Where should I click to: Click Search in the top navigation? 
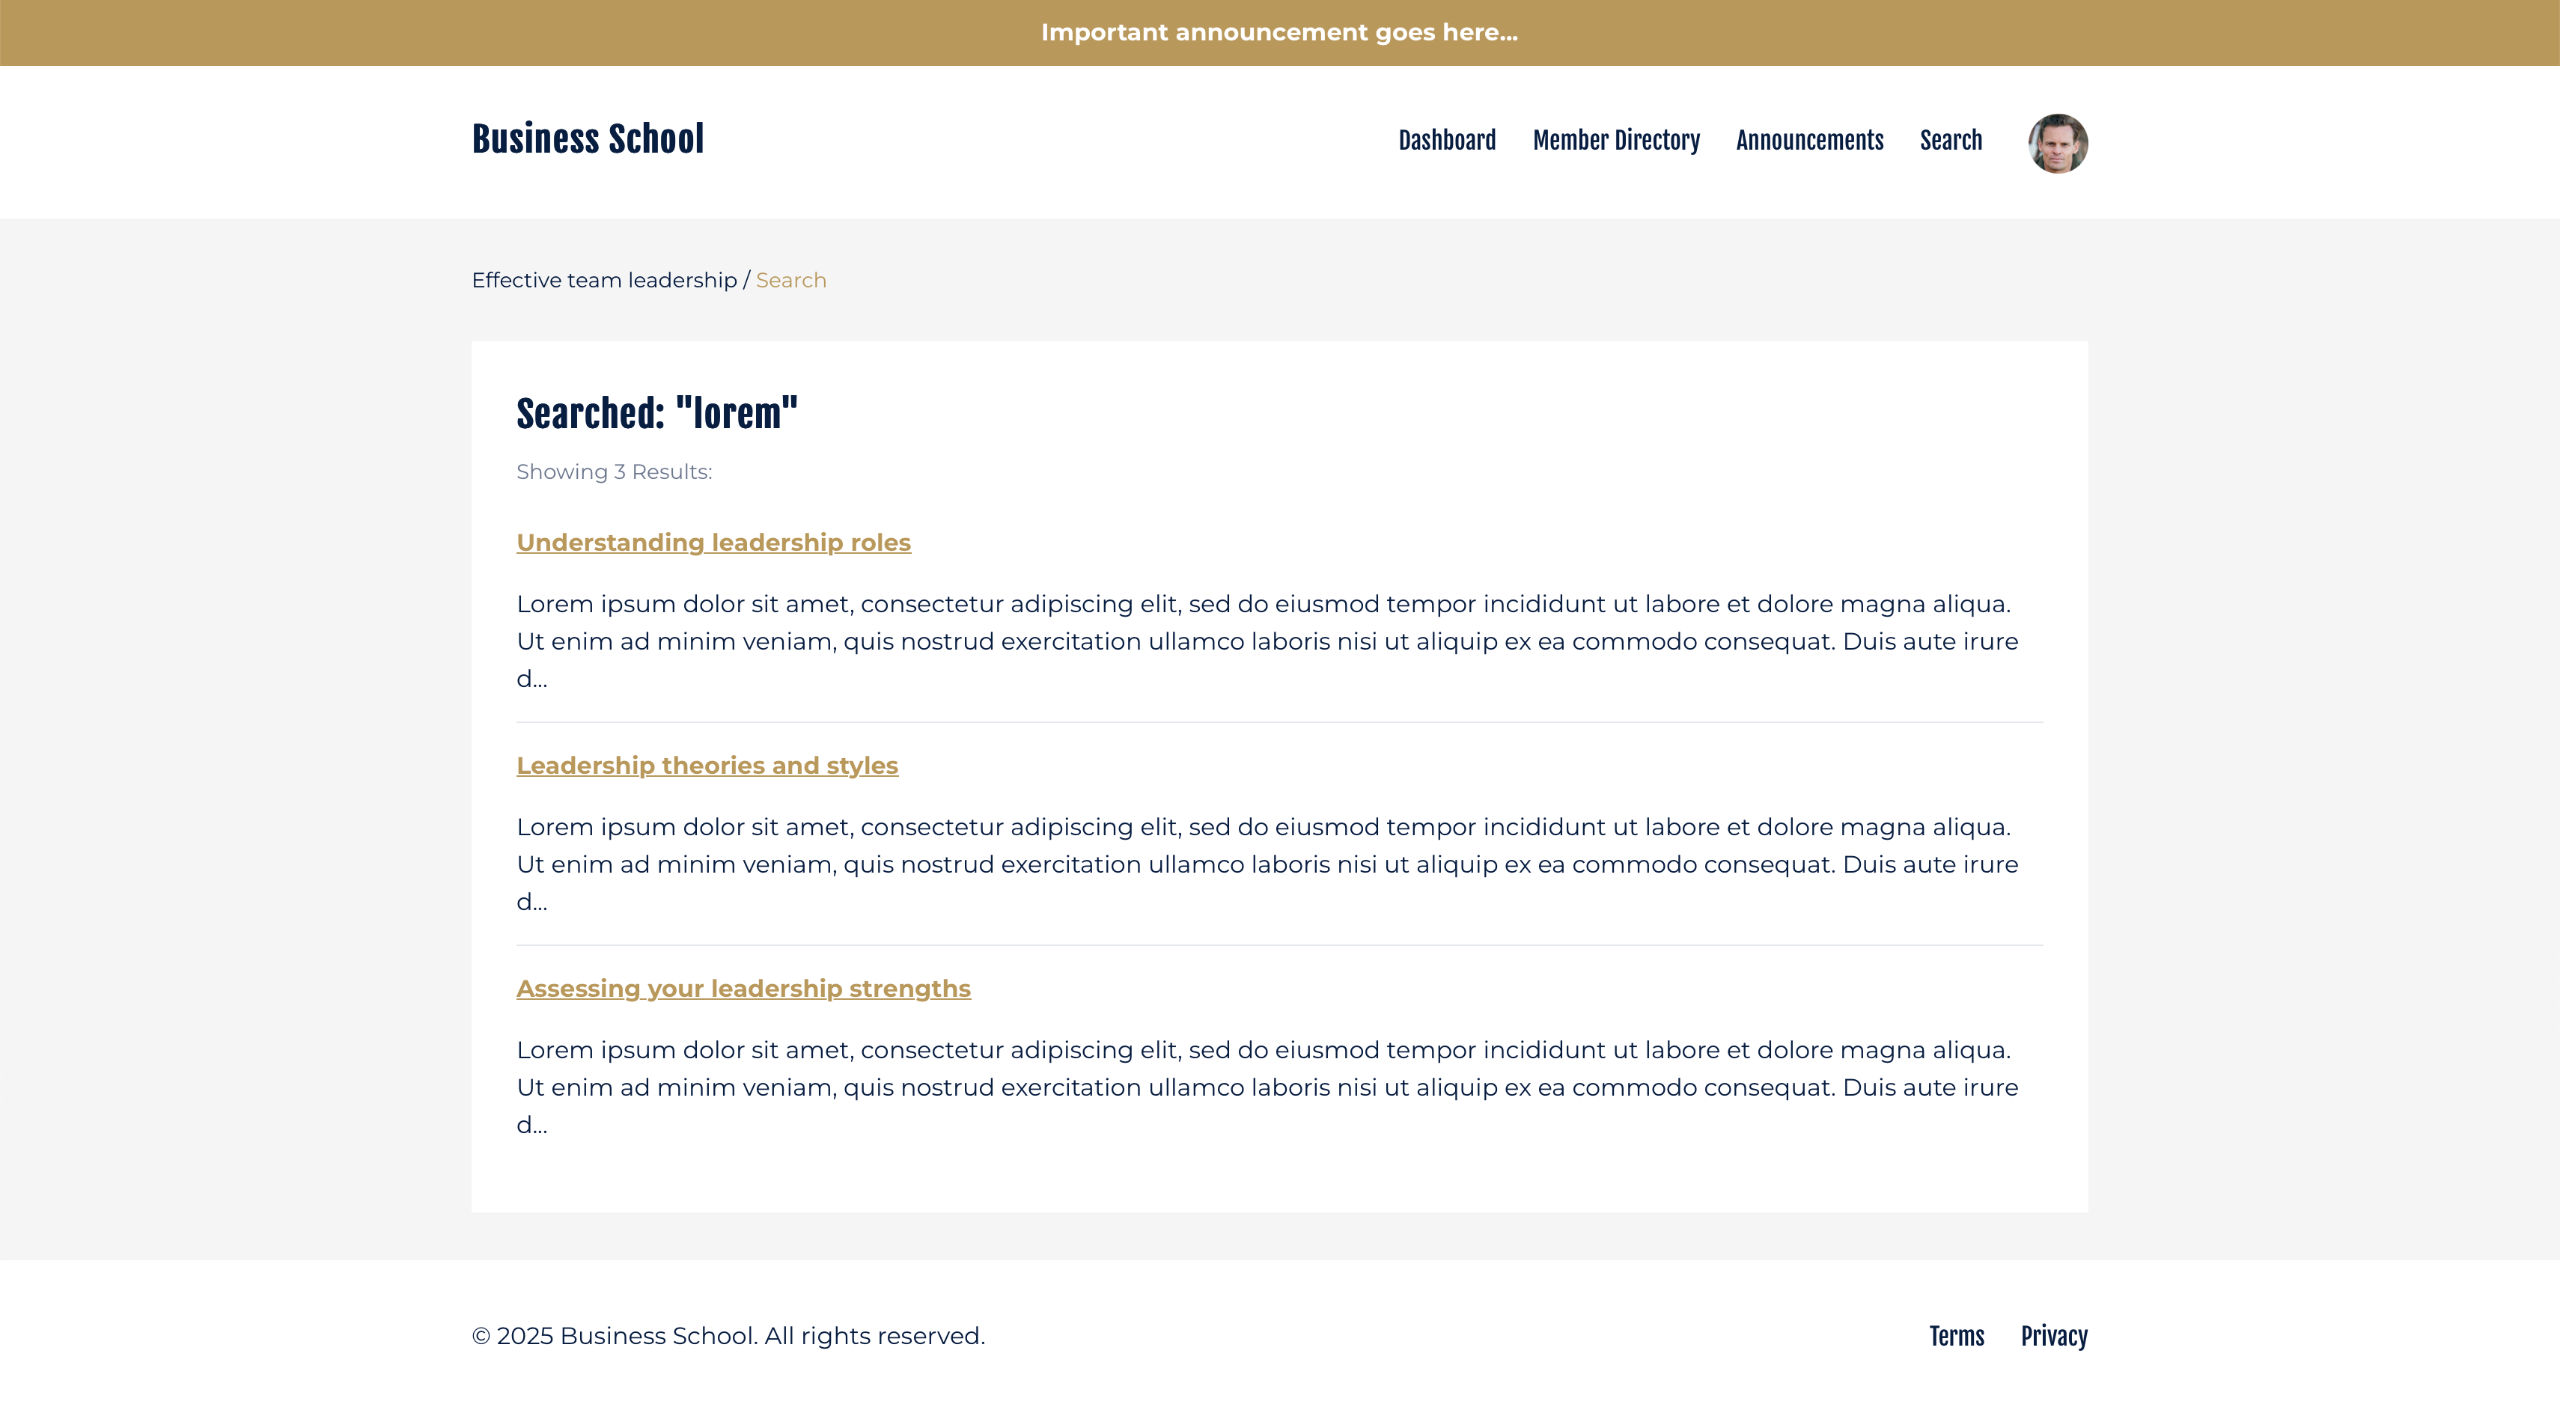click(1950, 140)
